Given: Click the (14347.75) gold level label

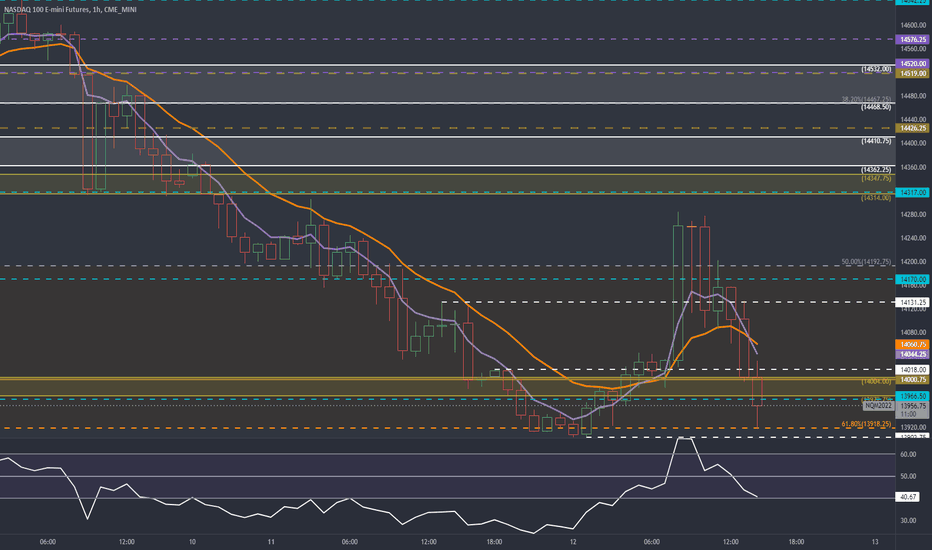Looking at the screenshot, I should pos(876,178).
